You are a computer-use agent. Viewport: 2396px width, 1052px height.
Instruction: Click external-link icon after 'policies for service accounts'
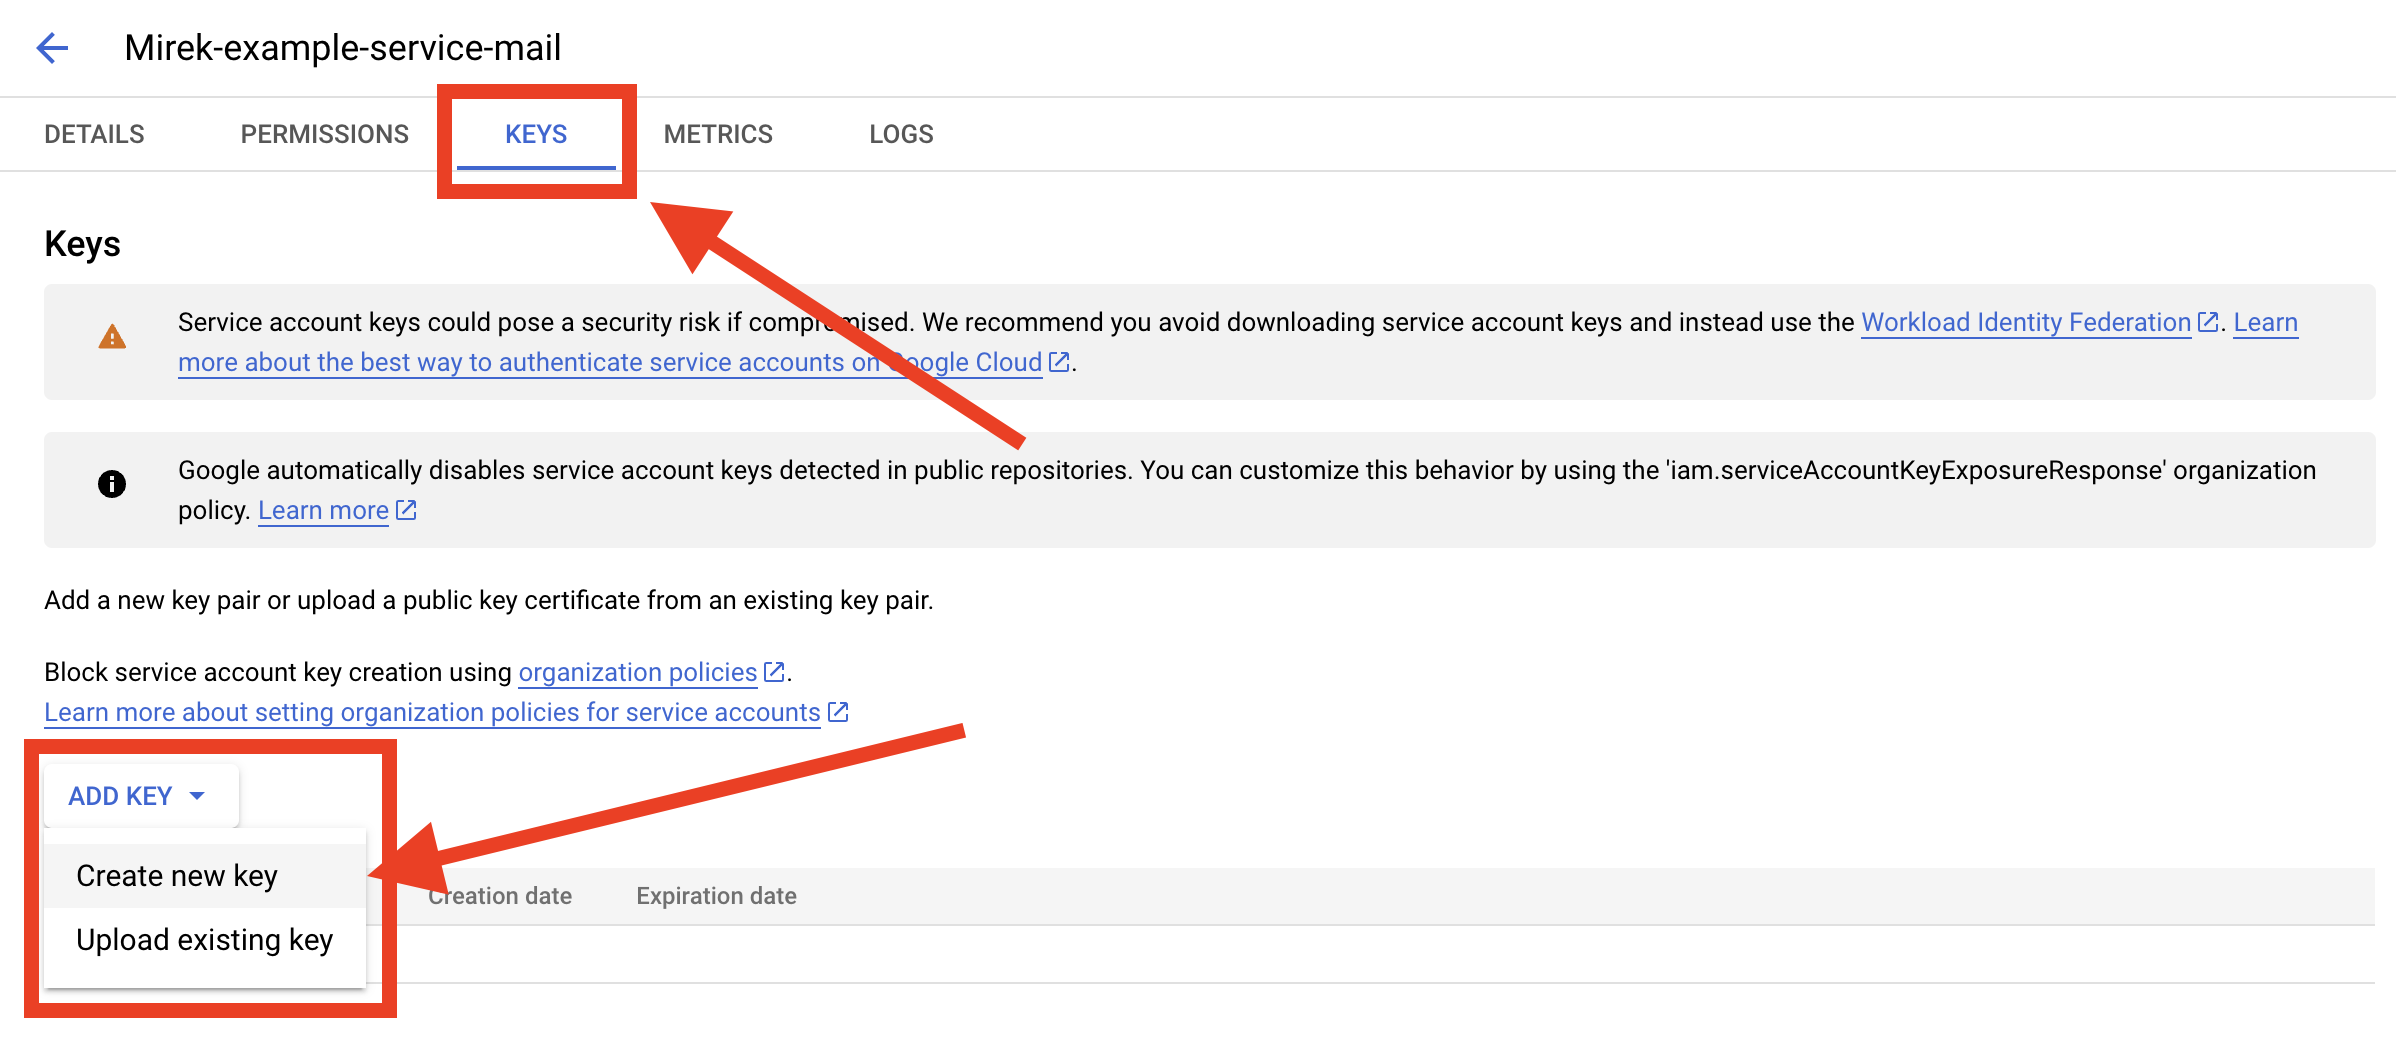[838, 712]
